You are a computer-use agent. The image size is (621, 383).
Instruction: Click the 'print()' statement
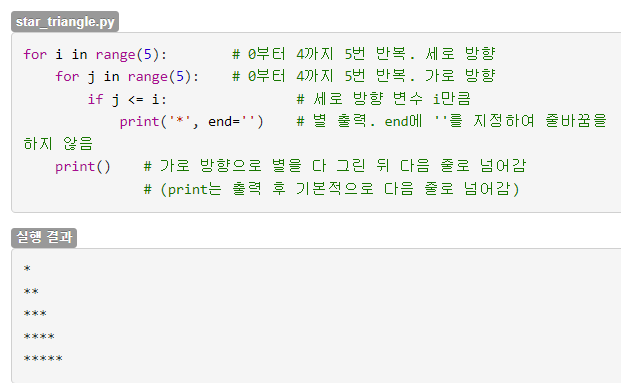pos(83,166)
